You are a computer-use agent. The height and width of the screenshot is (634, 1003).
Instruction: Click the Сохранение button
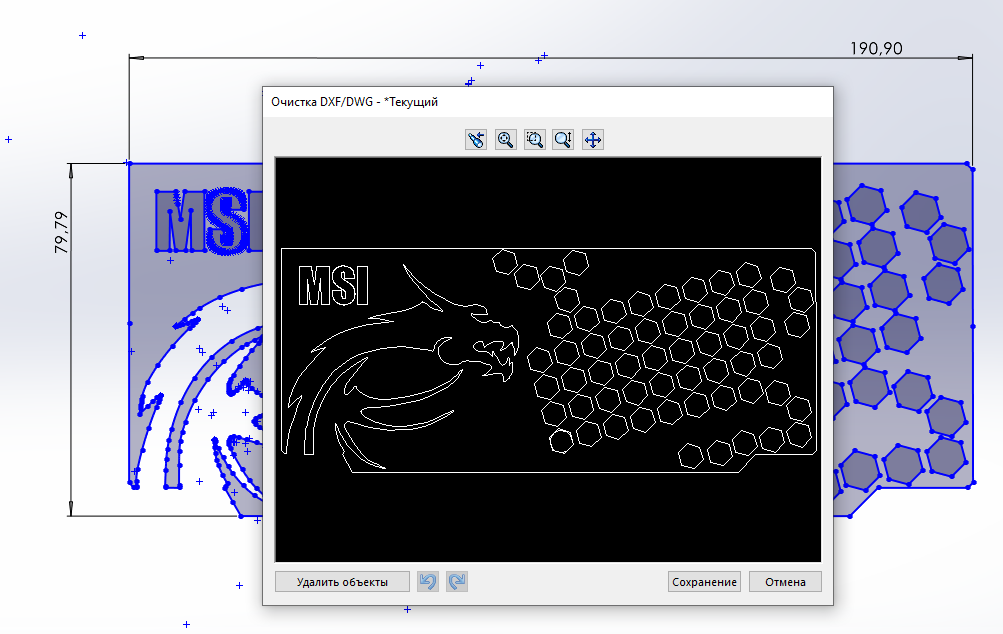pos(704,582)
